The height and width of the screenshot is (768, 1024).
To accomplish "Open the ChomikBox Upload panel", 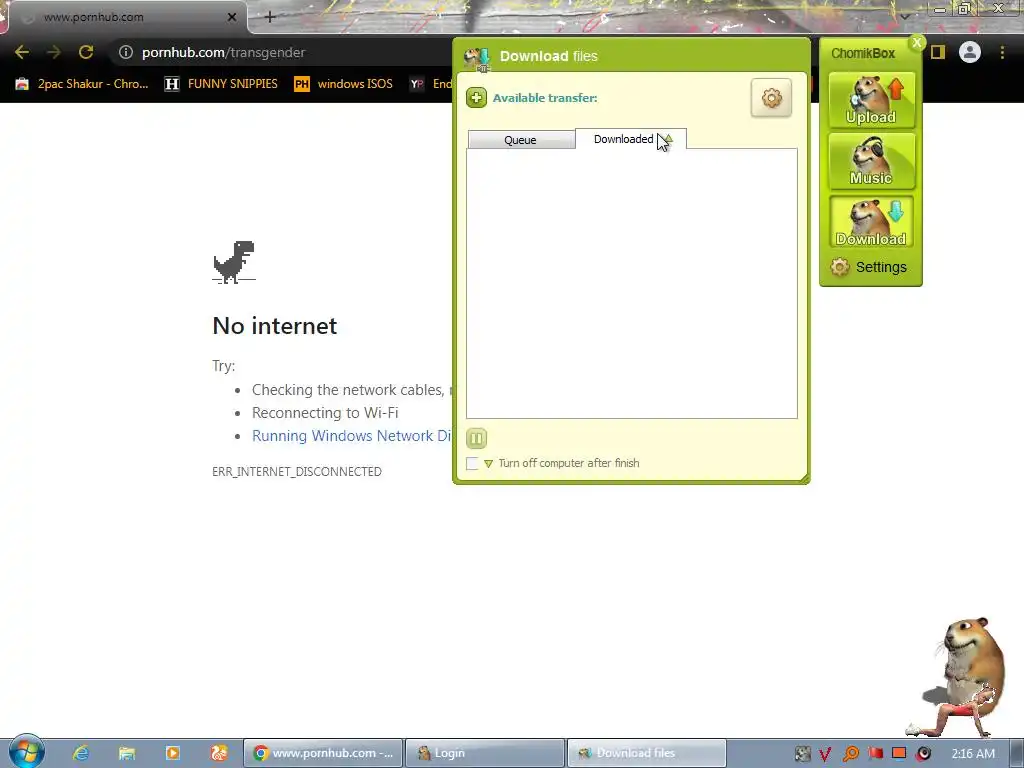I will (871, 100).
